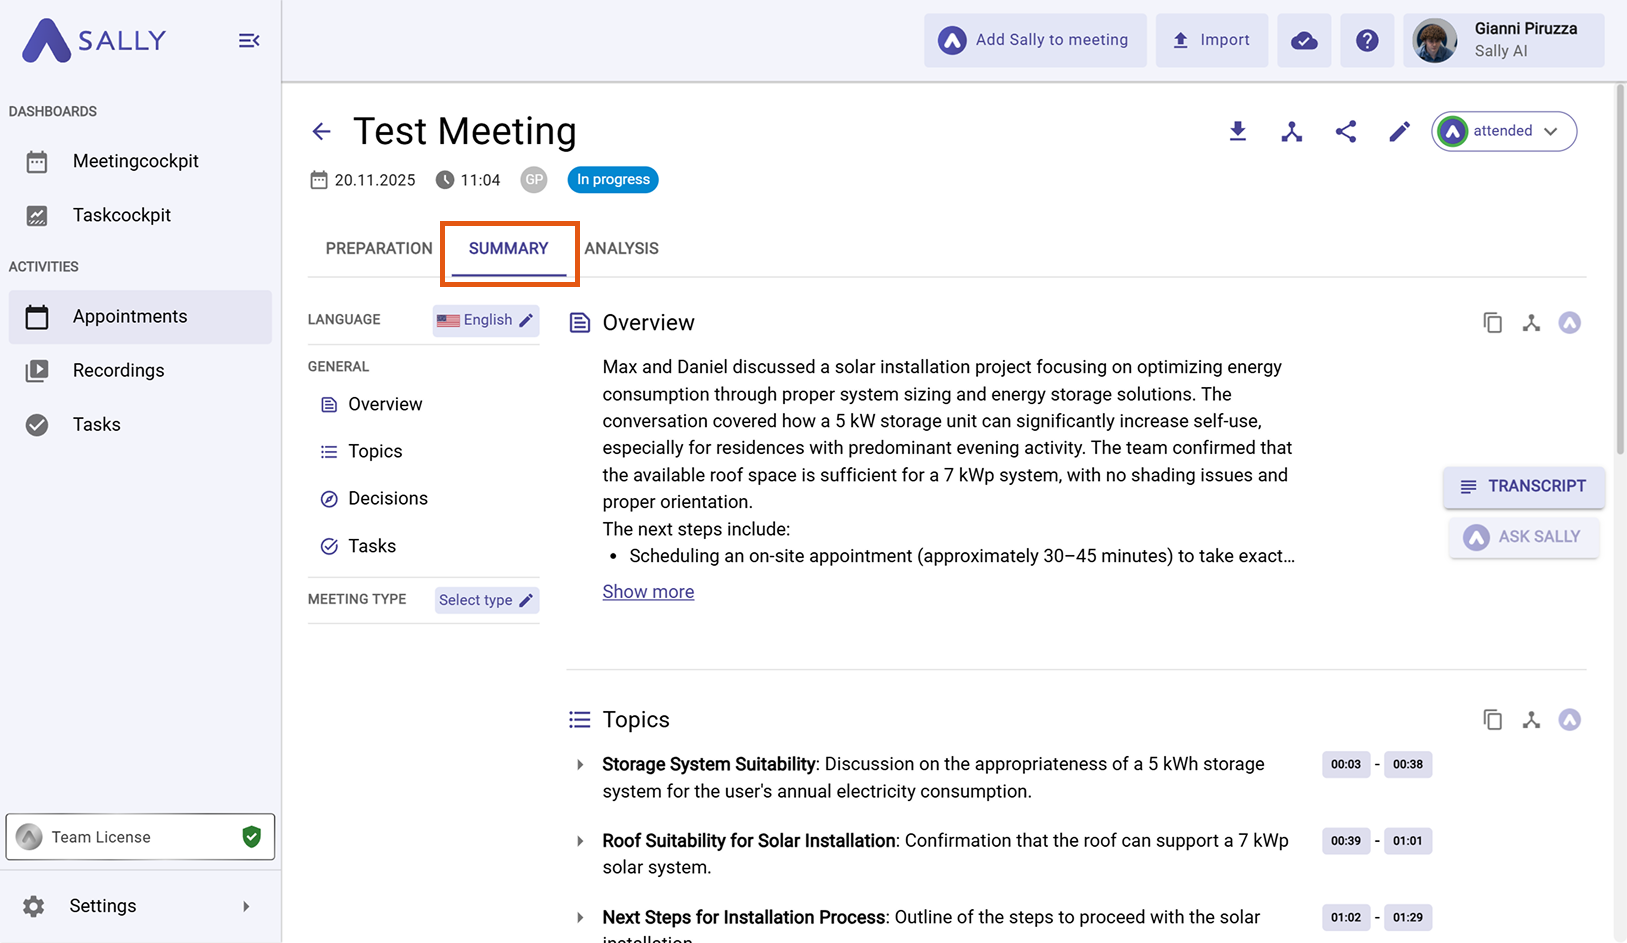The height and width of the screenshot is (943, 1627).
Task: Copy the Topics section content
Action: tap(1492, 720)
